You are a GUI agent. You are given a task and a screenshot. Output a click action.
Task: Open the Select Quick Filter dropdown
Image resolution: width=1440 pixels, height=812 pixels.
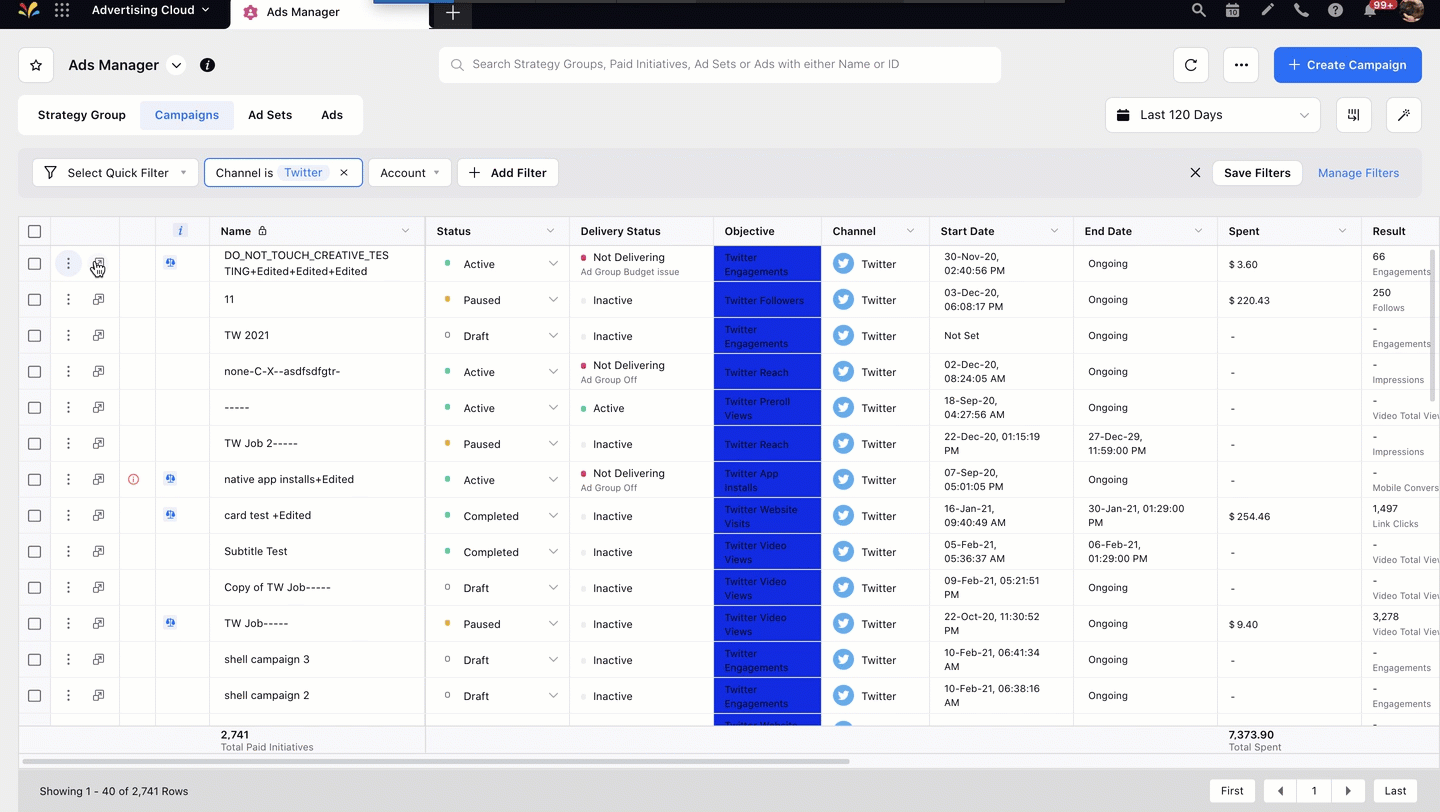pyautogui.click(x=116, y=173)
